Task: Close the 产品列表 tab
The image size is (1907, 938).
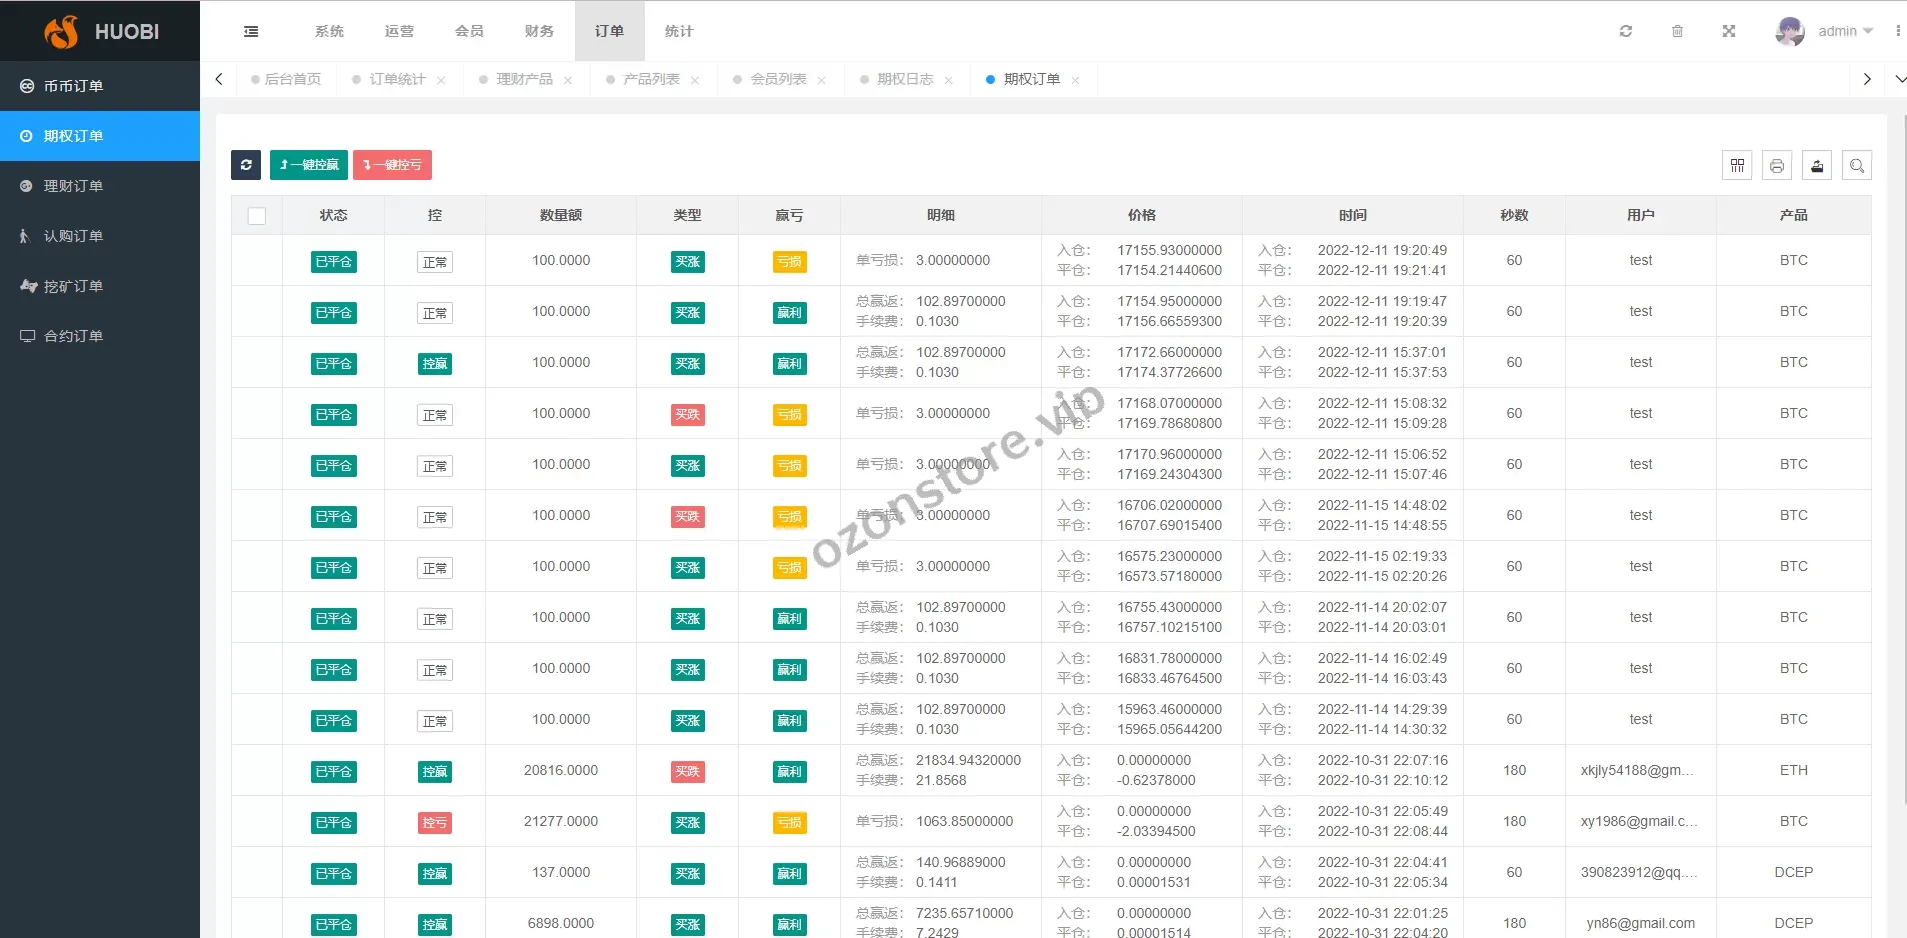Action: click(695, 81)
